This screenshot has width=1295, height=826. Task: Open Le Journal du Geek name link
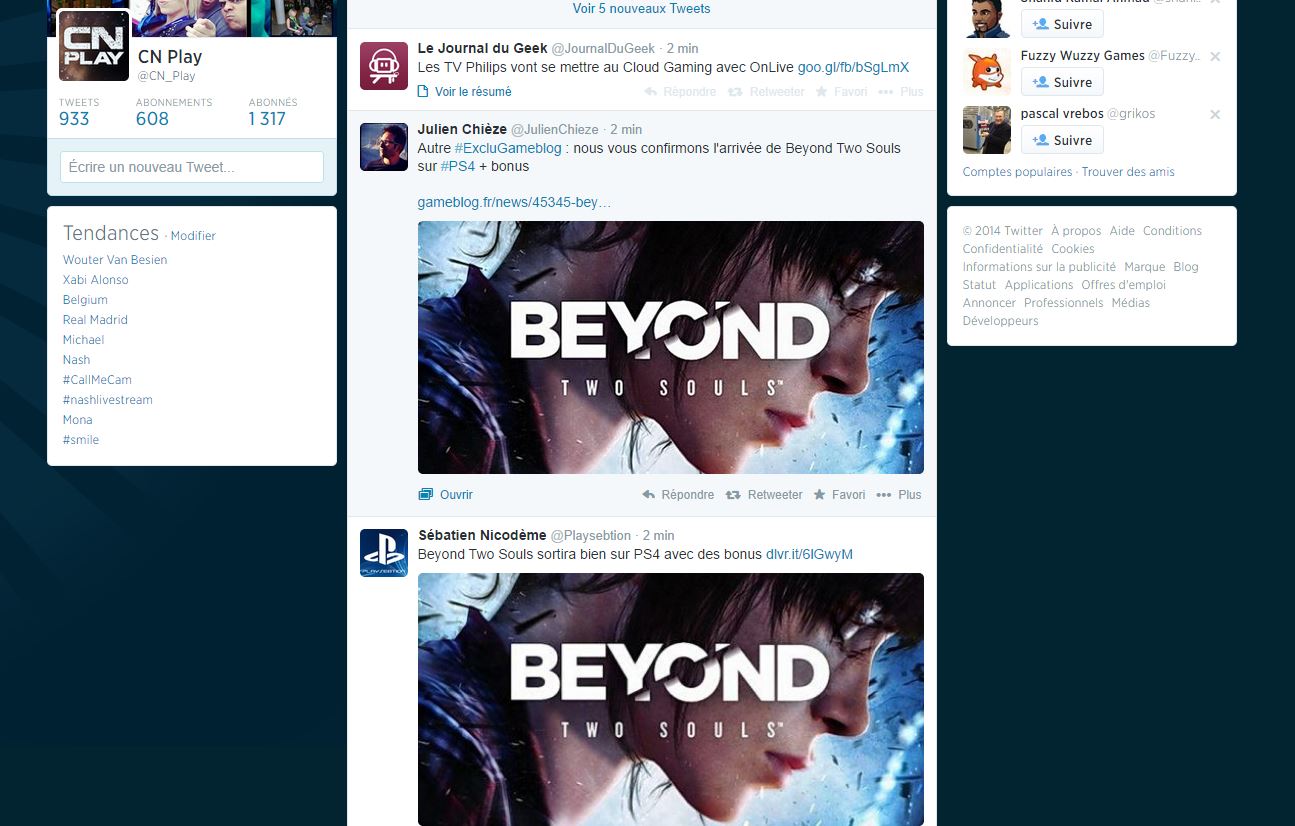tap(482, 48)
